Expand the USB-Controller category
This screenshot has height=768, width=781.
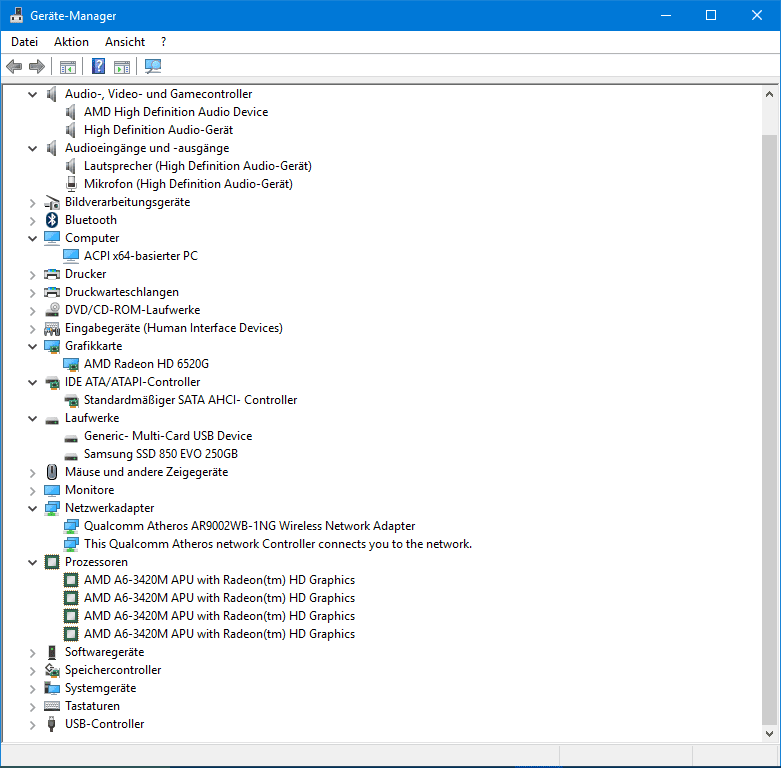tap(32, 725)
